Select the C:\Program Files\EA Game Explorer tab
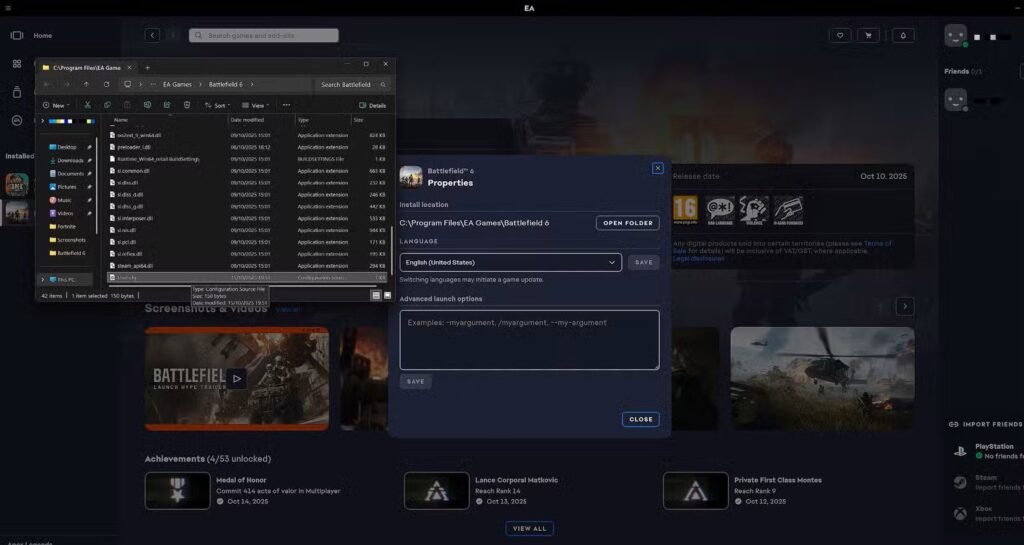 [x=86, y=67]
